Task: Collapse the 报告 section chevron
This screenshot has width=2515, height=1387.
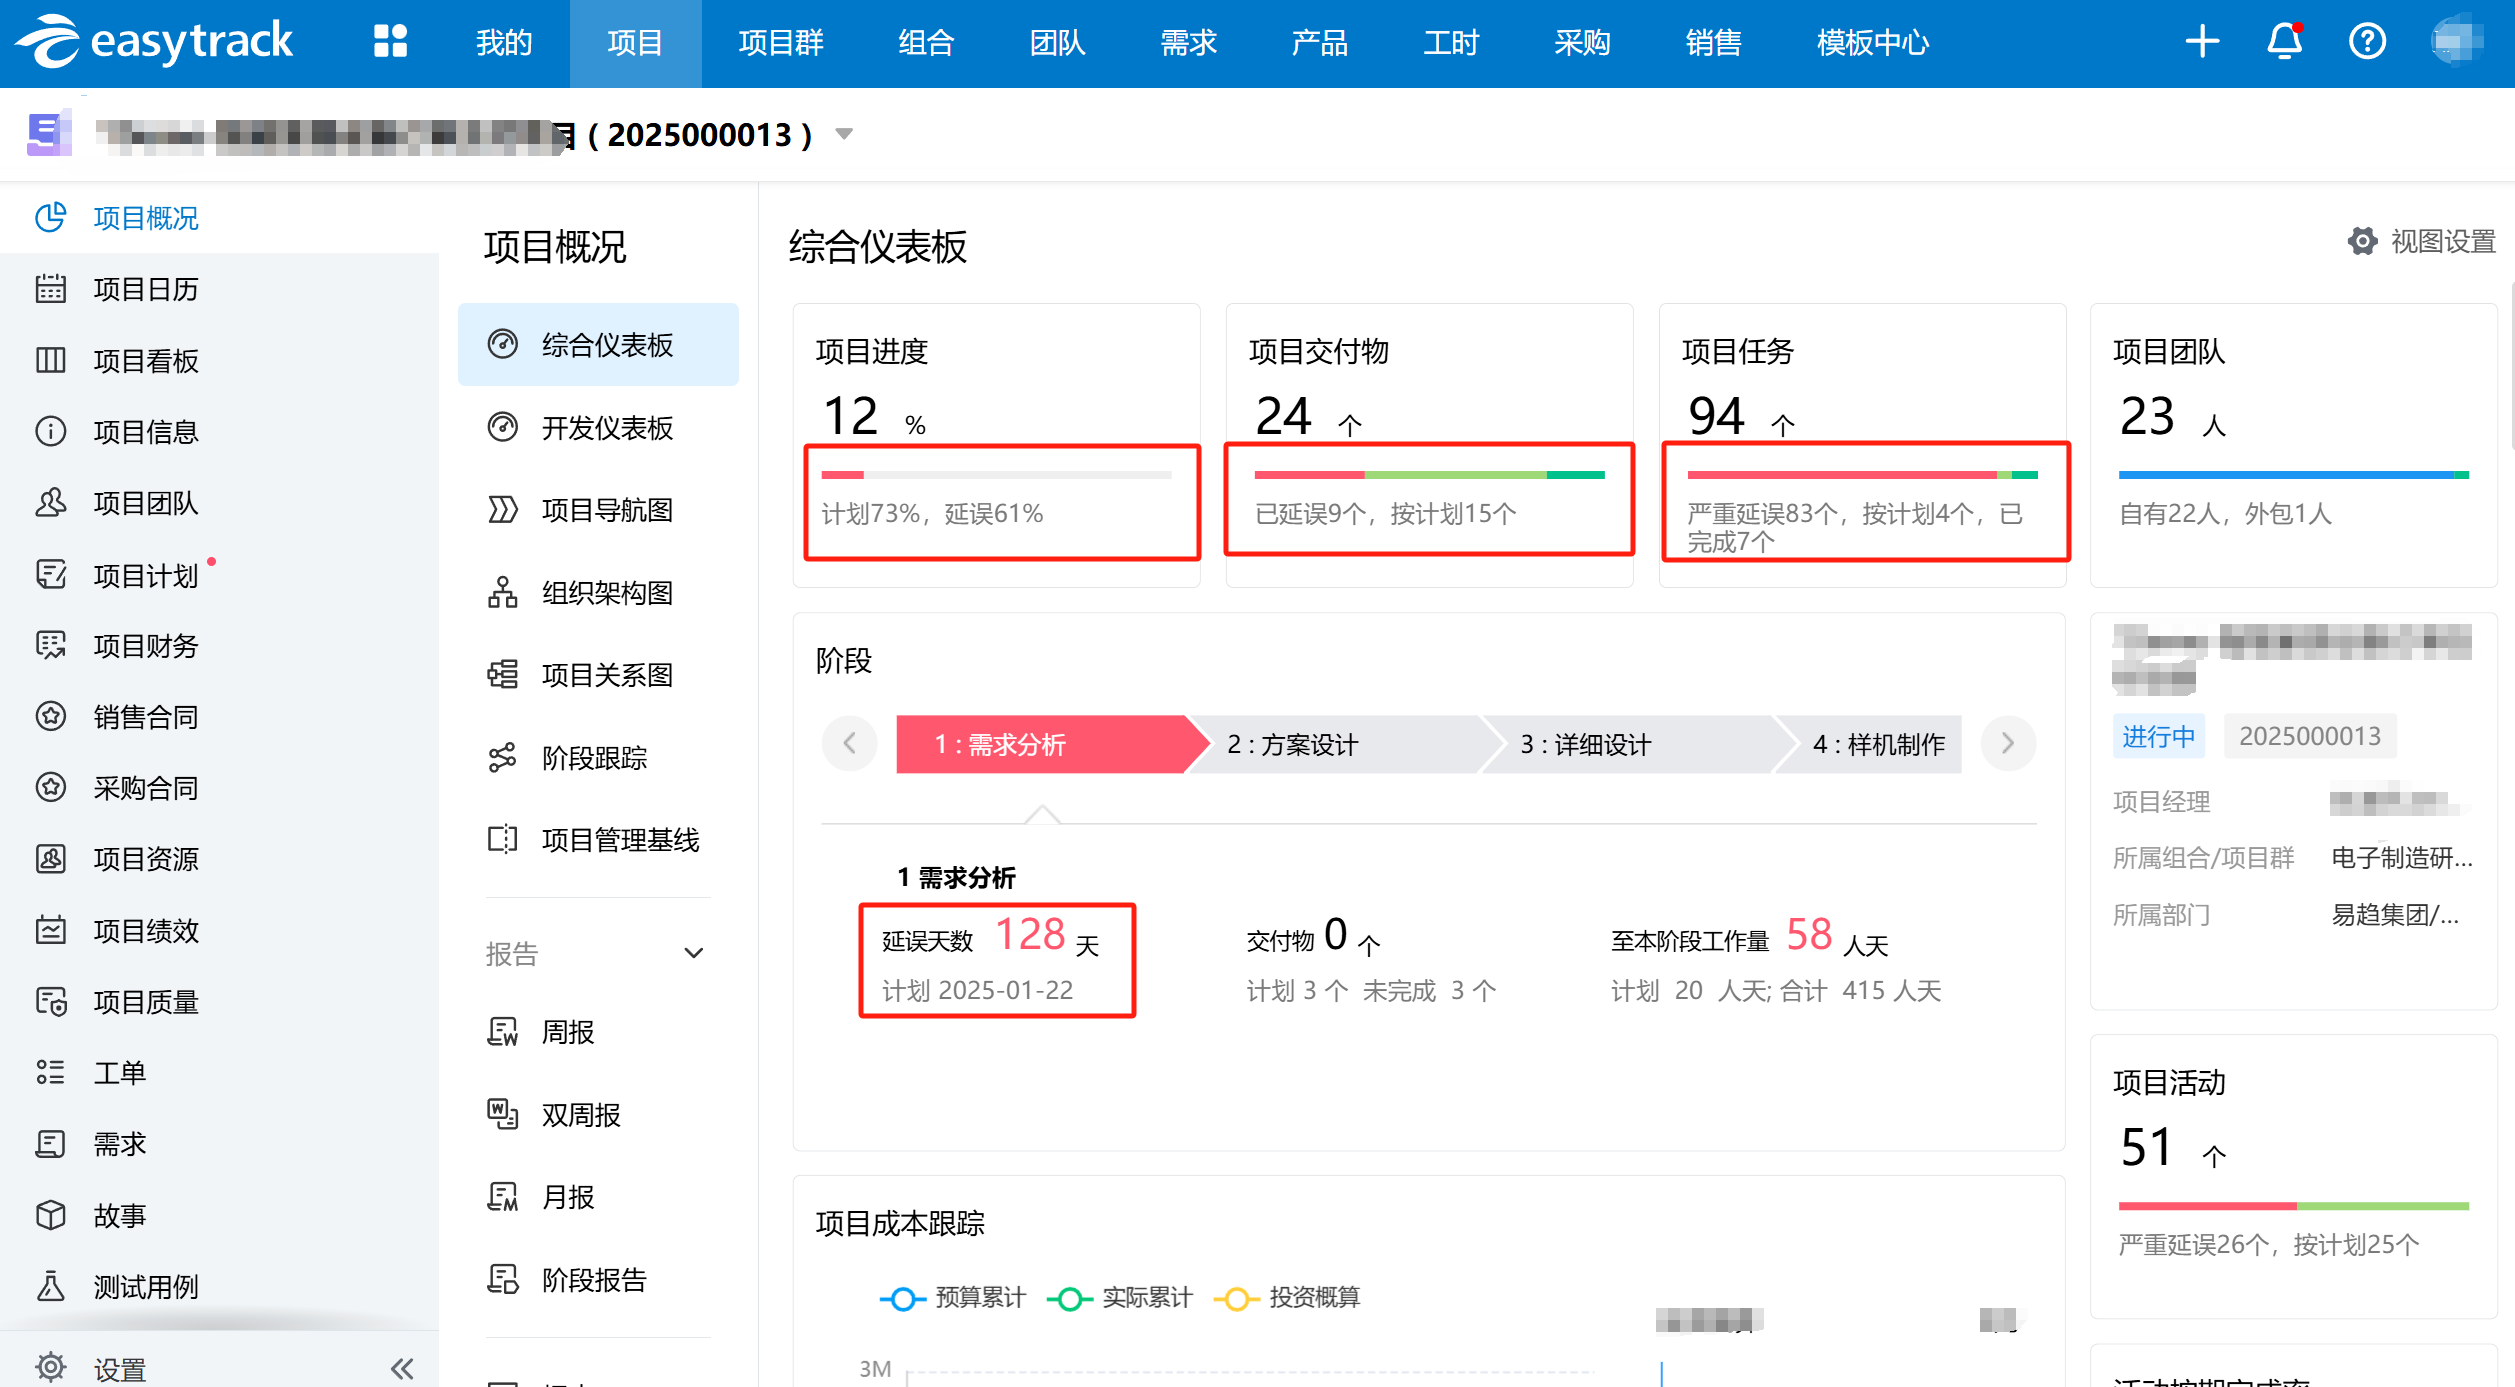Action: point(694,953)
